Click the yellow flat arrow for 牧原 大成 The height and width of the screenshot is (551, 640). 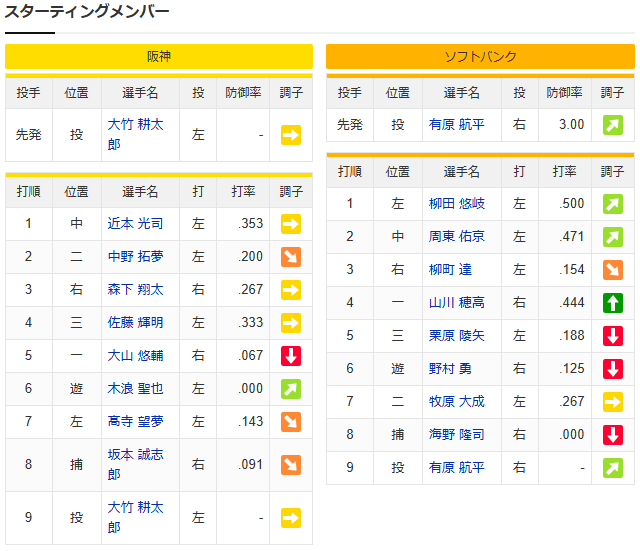(x=613, y=402)
